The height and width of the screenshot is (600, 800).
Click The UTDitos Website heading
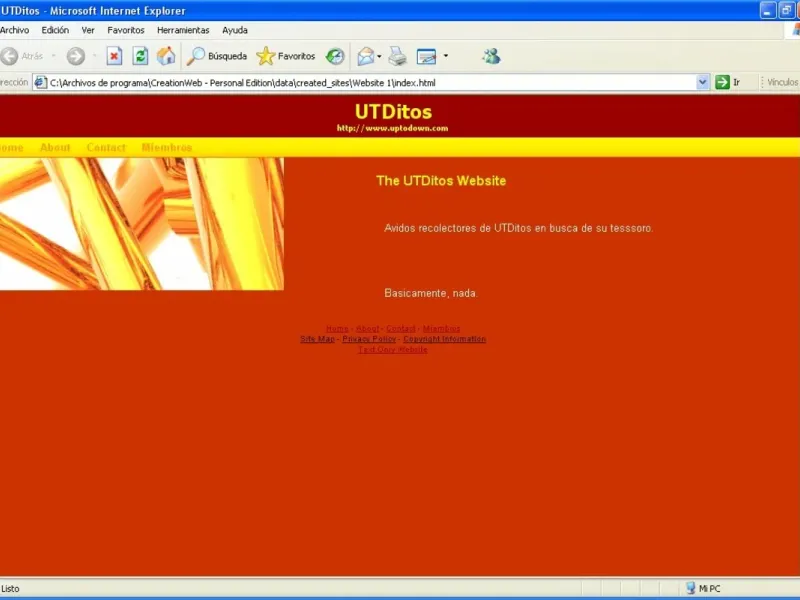point(441,181)
